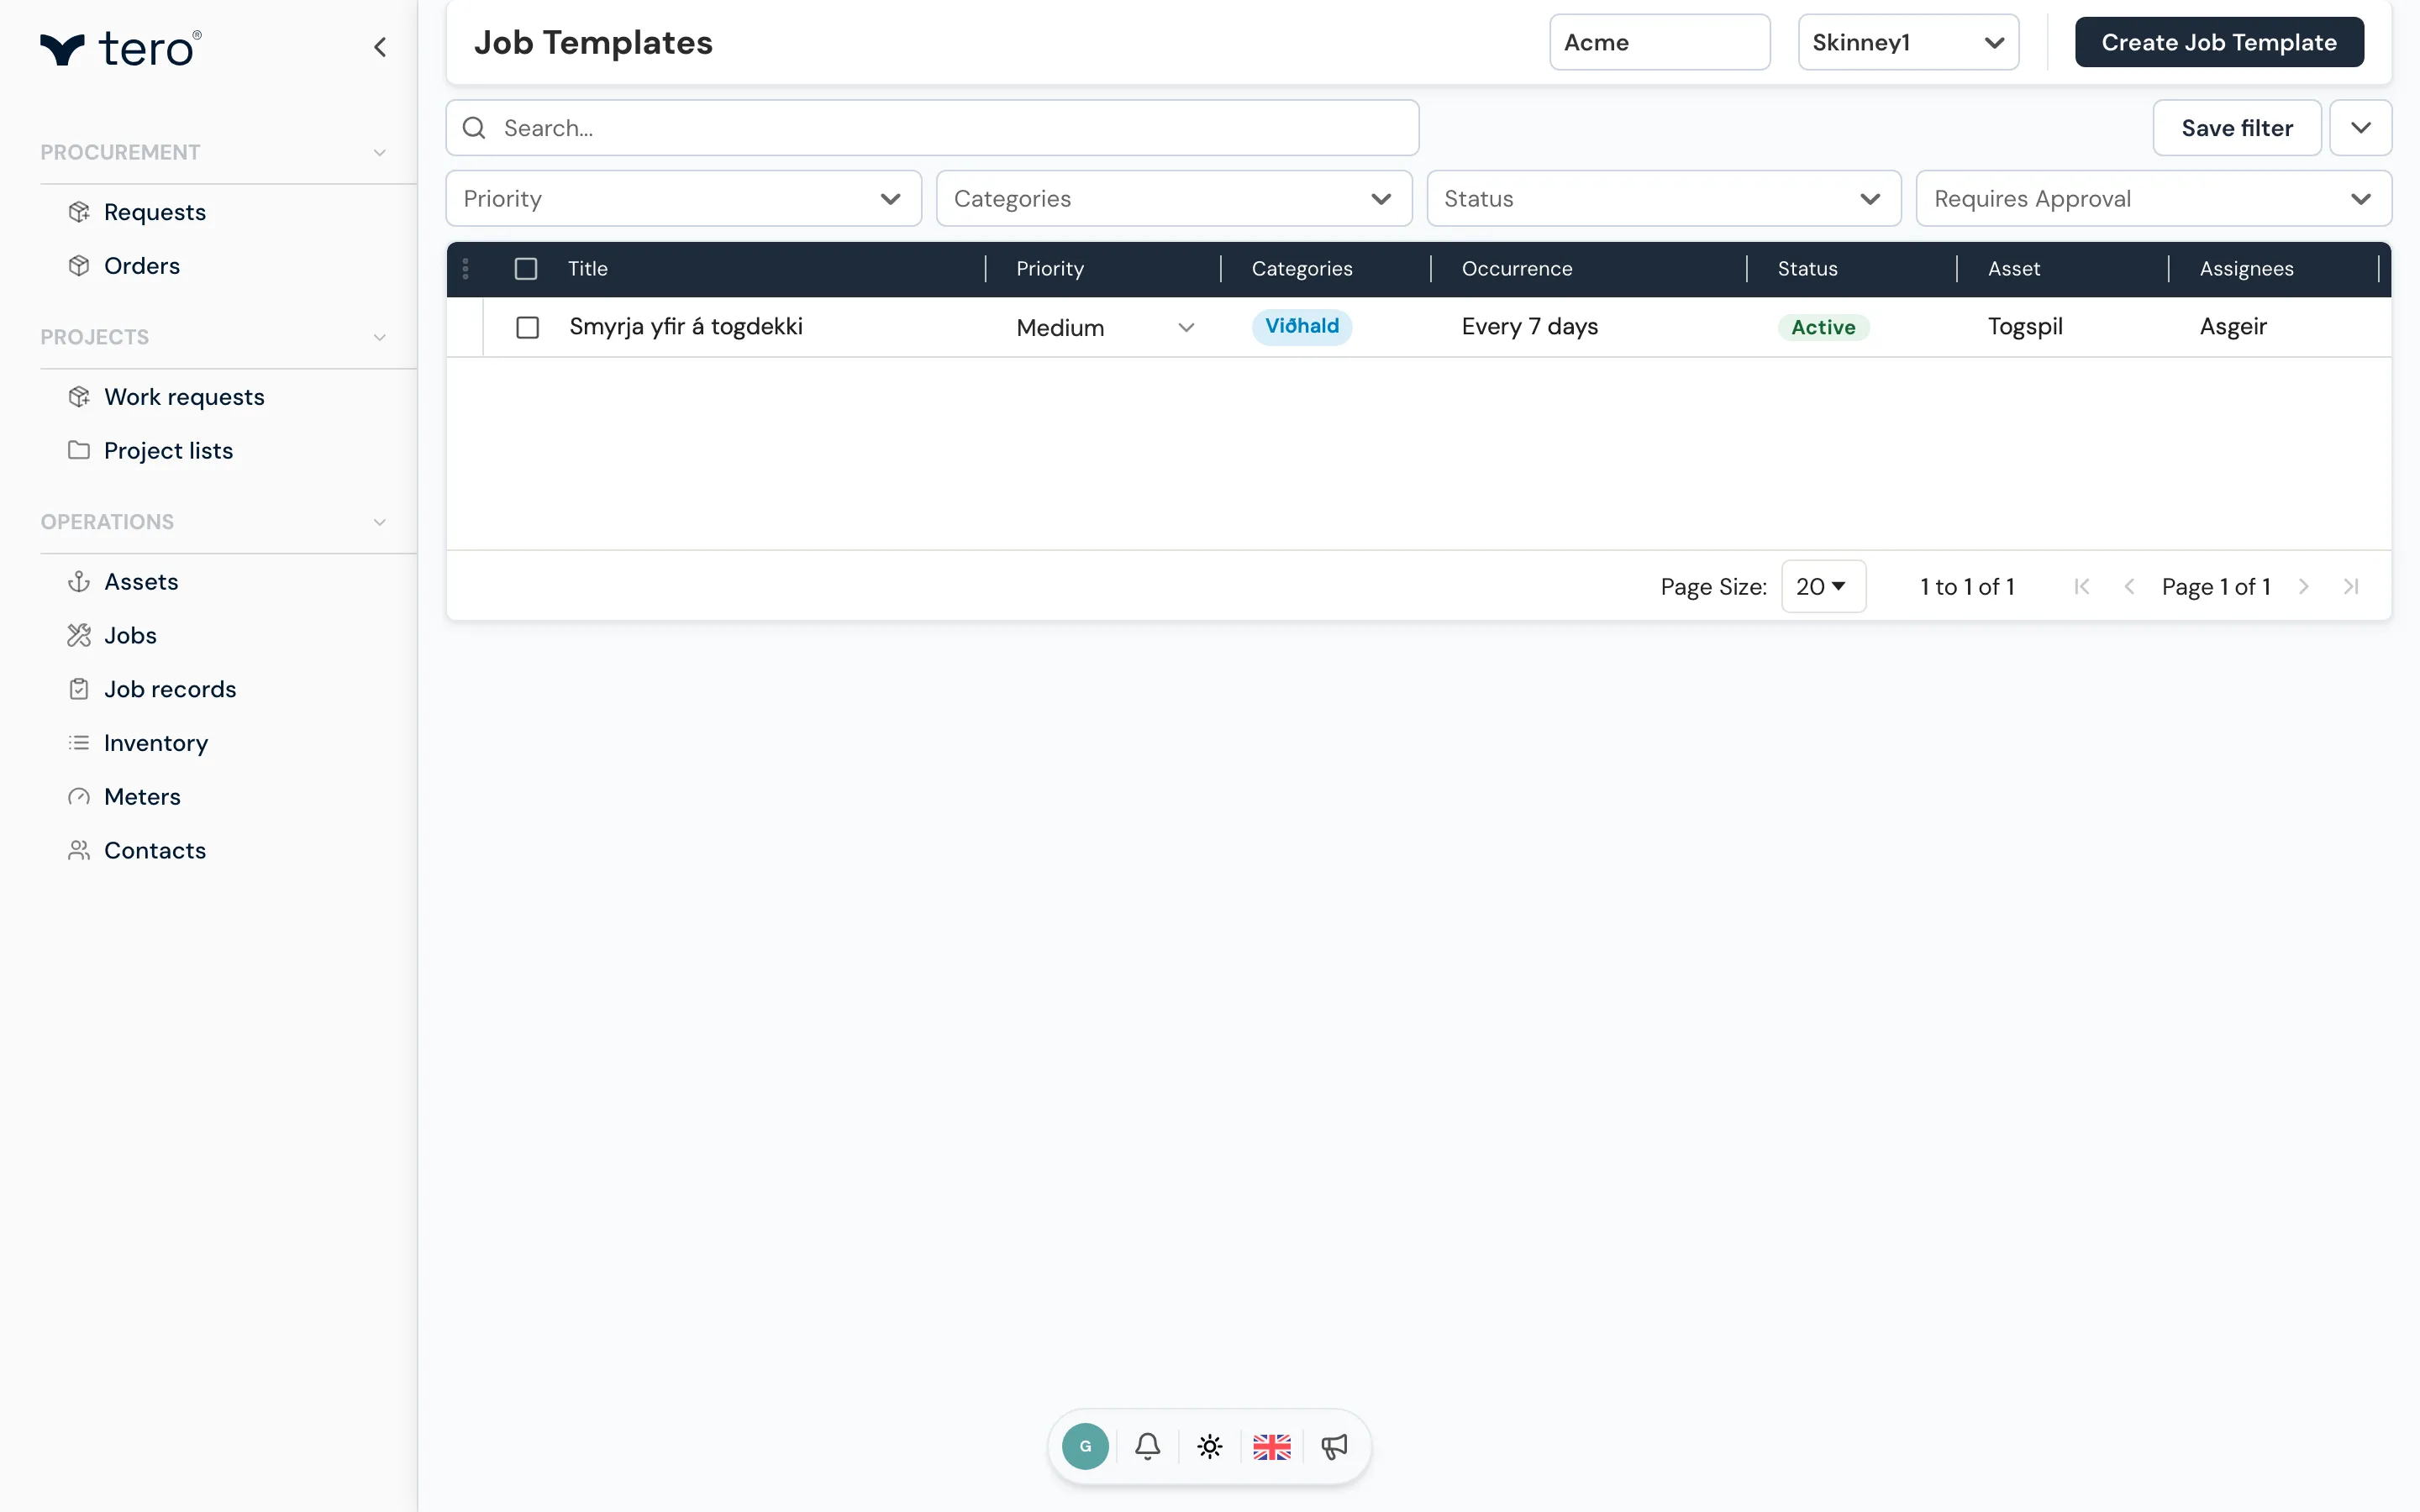Open the Status filter dropdown

1664,198
